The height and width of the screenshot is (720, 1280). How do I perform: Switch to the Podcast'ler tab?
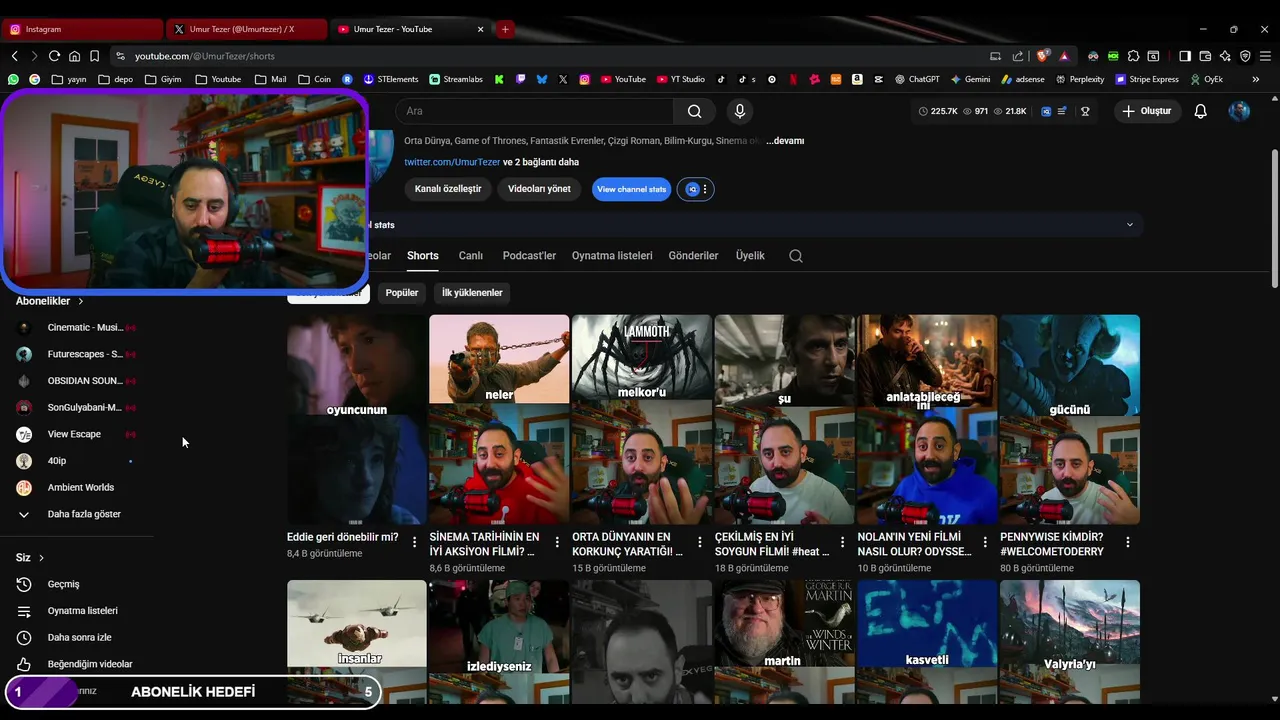[529, 256]
